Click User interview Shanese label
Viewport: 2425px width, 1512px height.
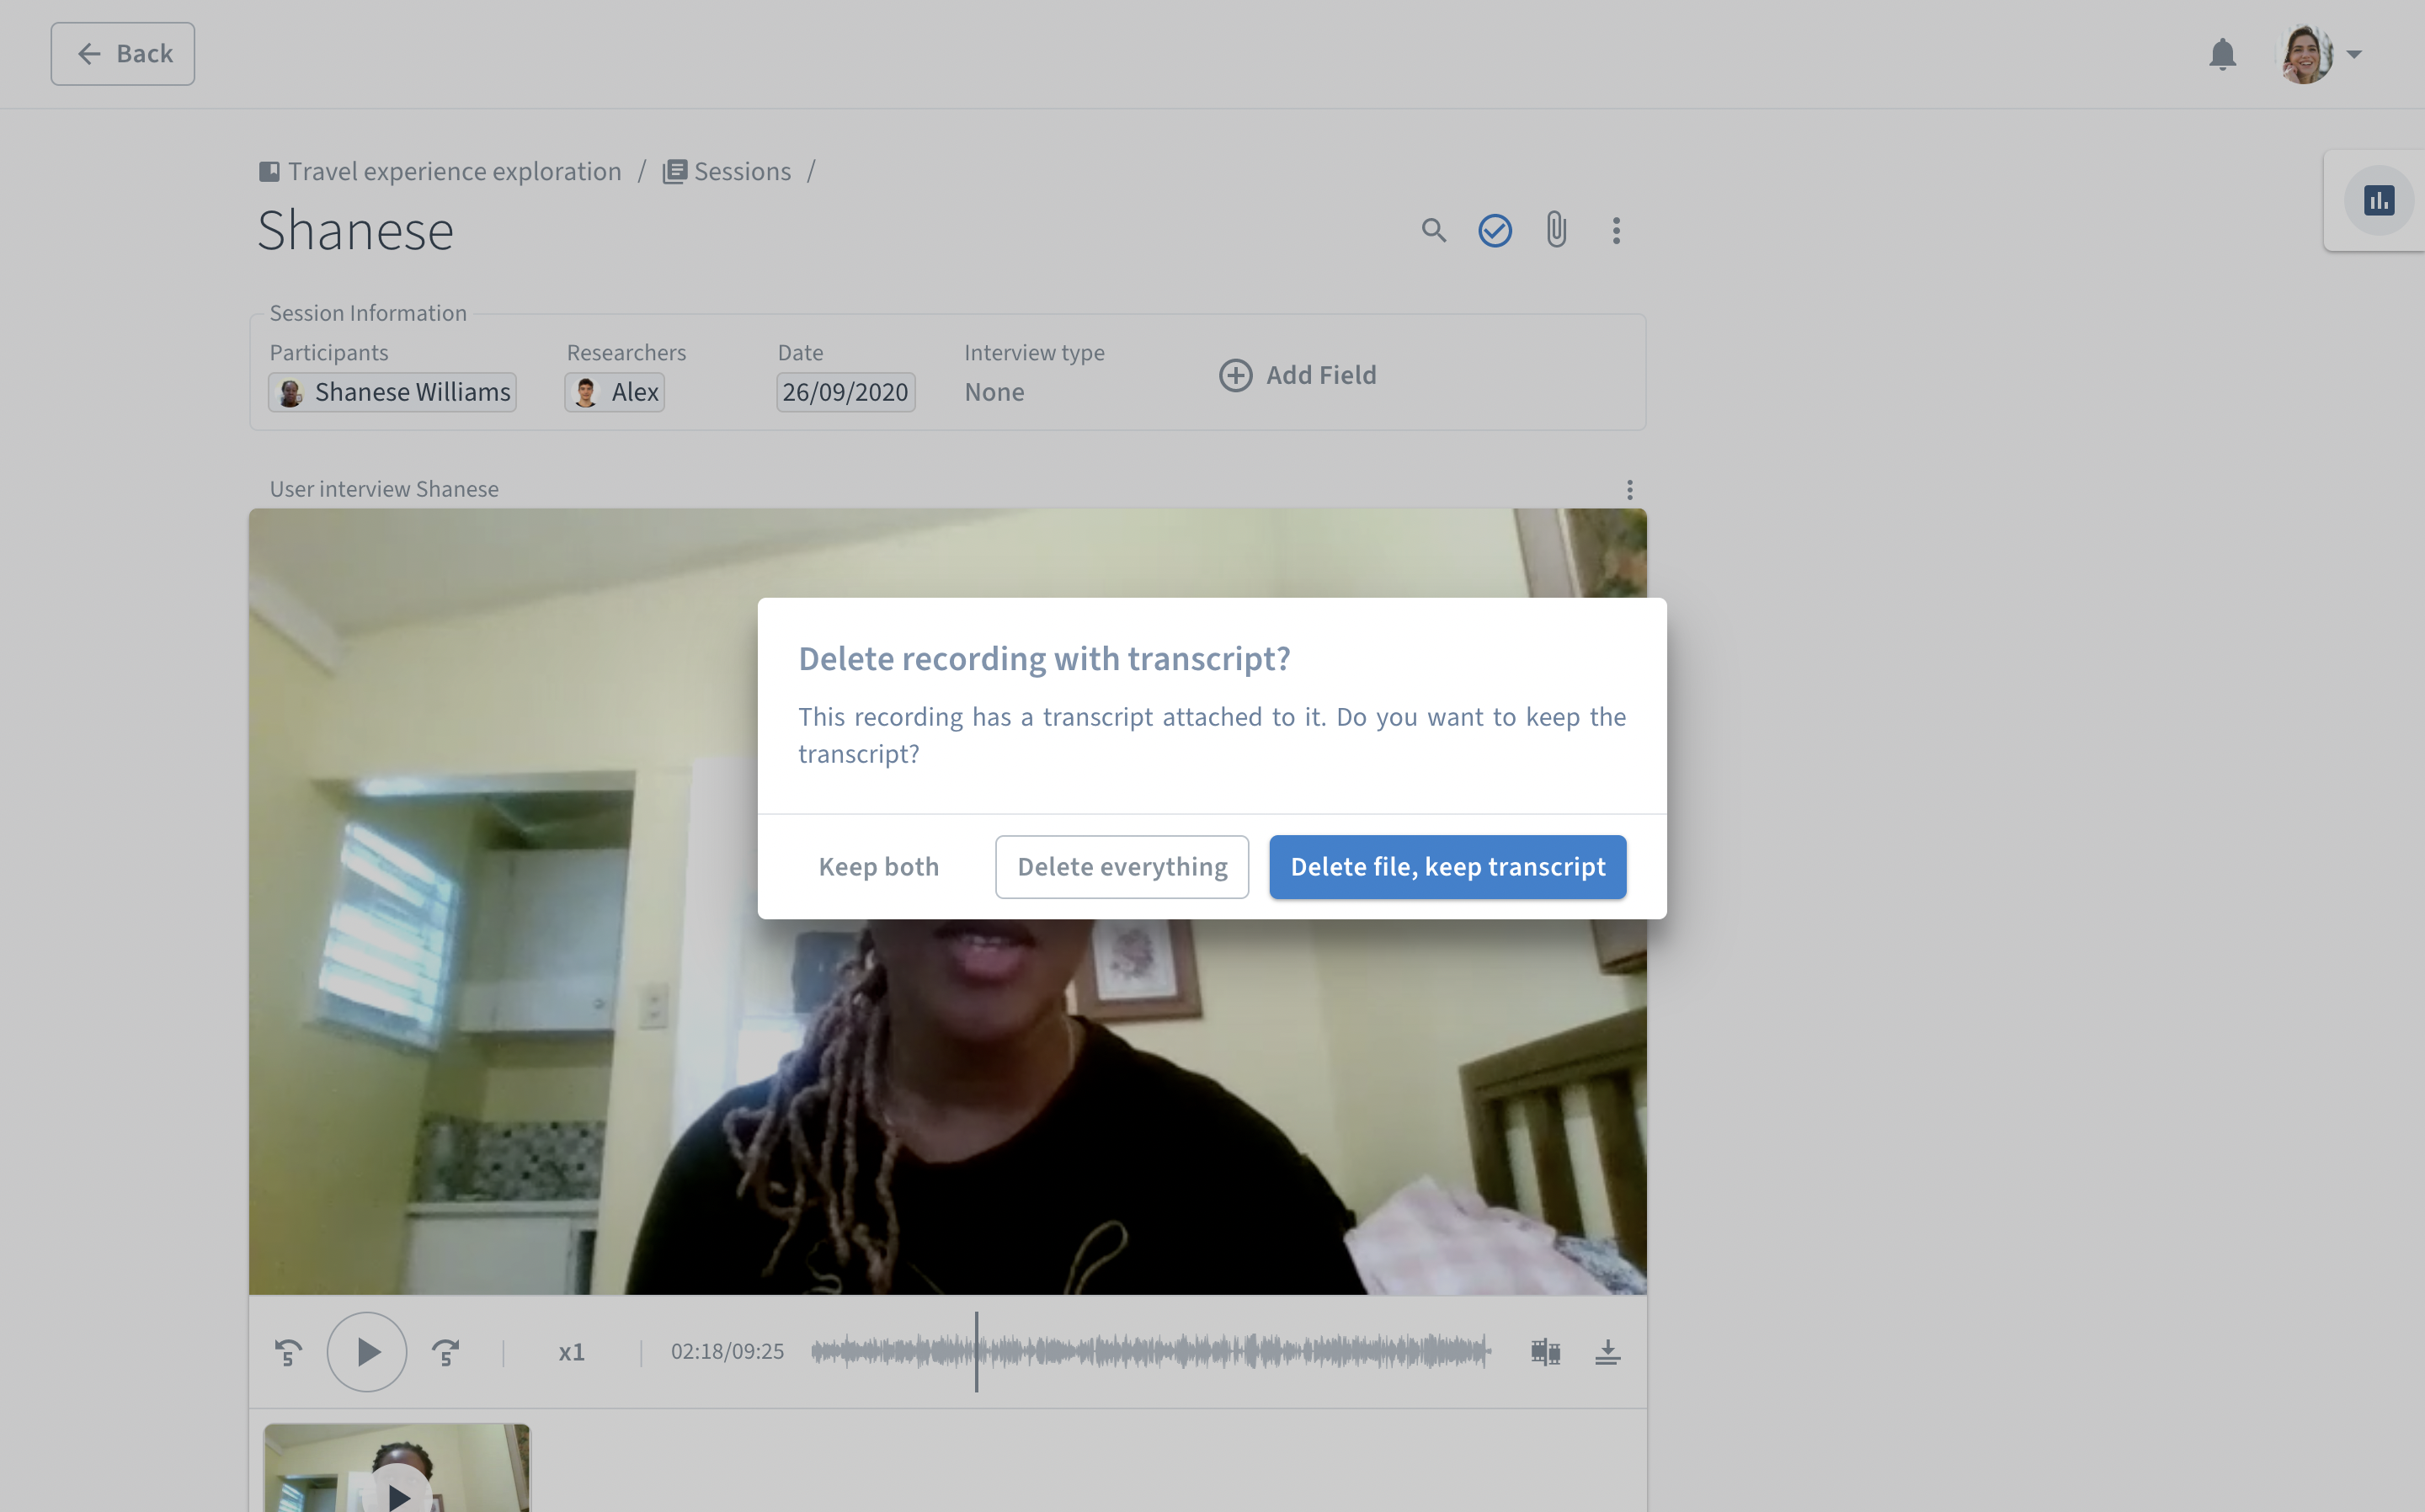pyautogui.click(x=384, y=489)
